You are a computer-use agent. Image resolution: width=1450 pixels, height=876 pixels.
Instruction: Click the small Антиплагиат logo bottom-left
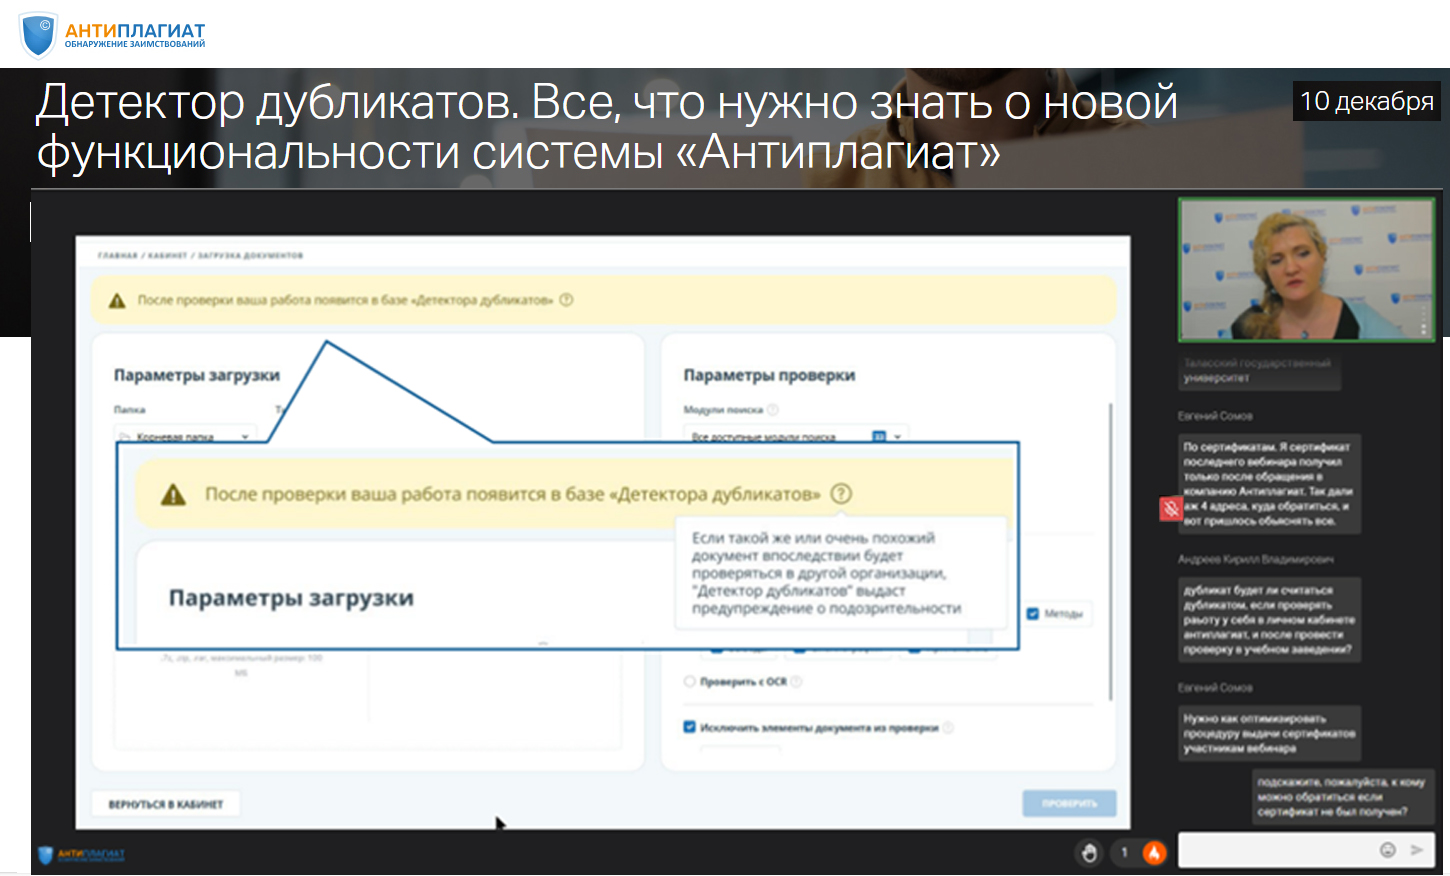click(81, 855)
